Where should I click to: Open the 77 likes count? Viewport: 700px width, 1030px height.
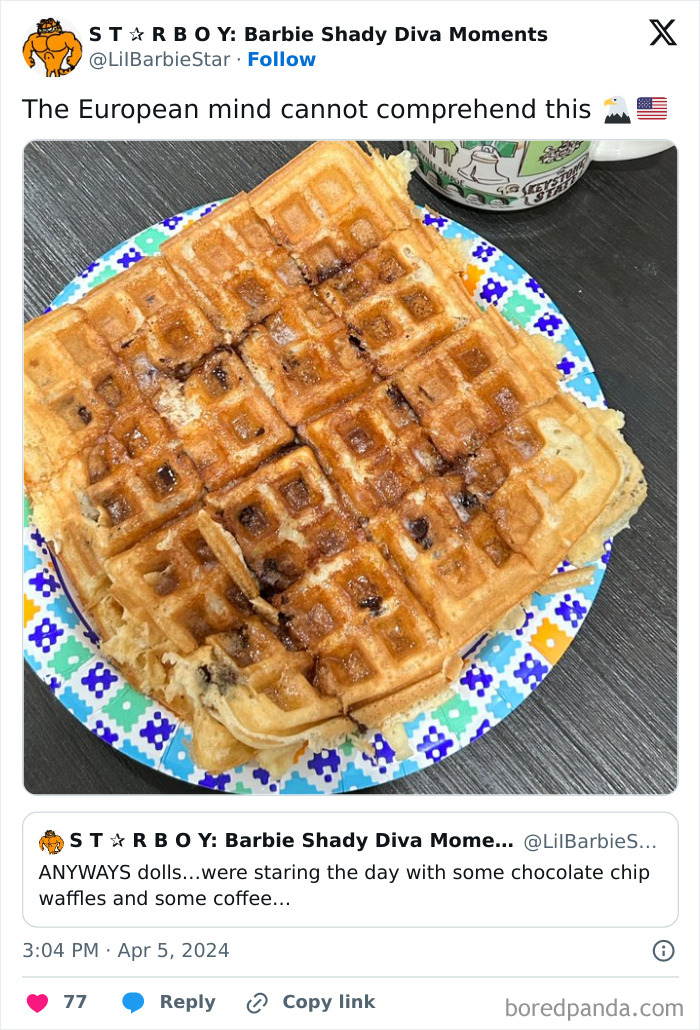point(75,1002)
